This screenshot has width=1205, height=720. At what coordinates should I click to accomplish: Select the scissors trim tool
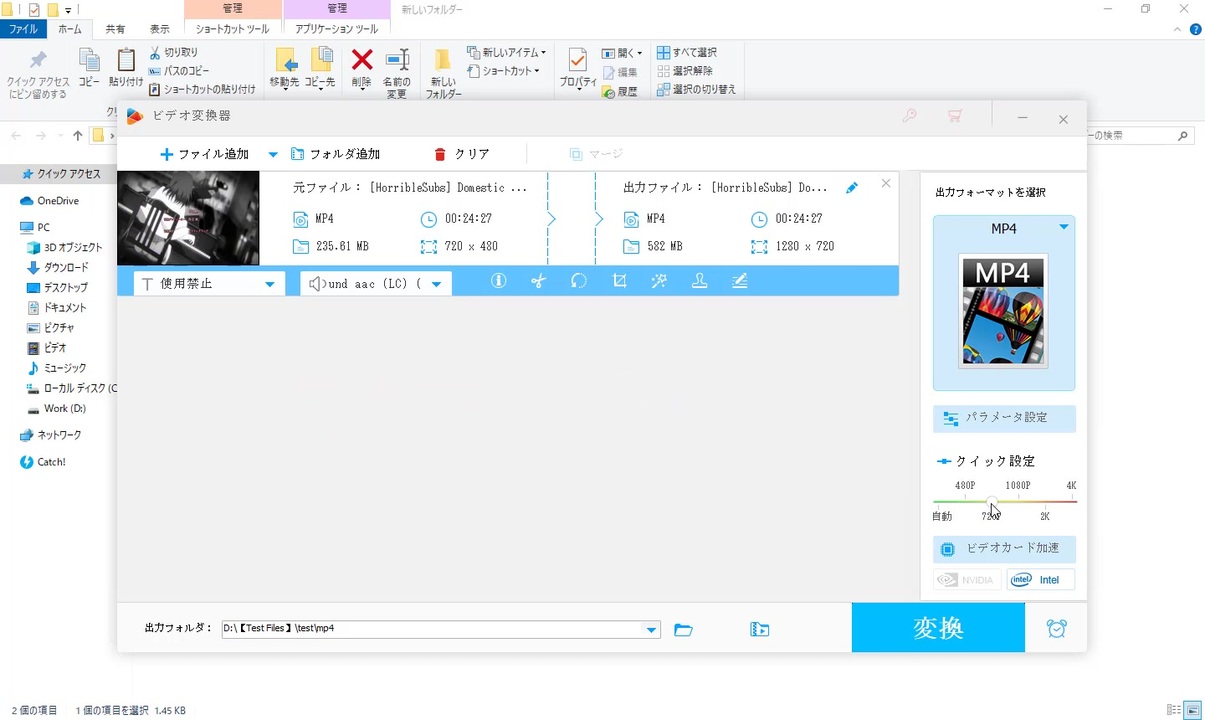(x=538, y=282)
